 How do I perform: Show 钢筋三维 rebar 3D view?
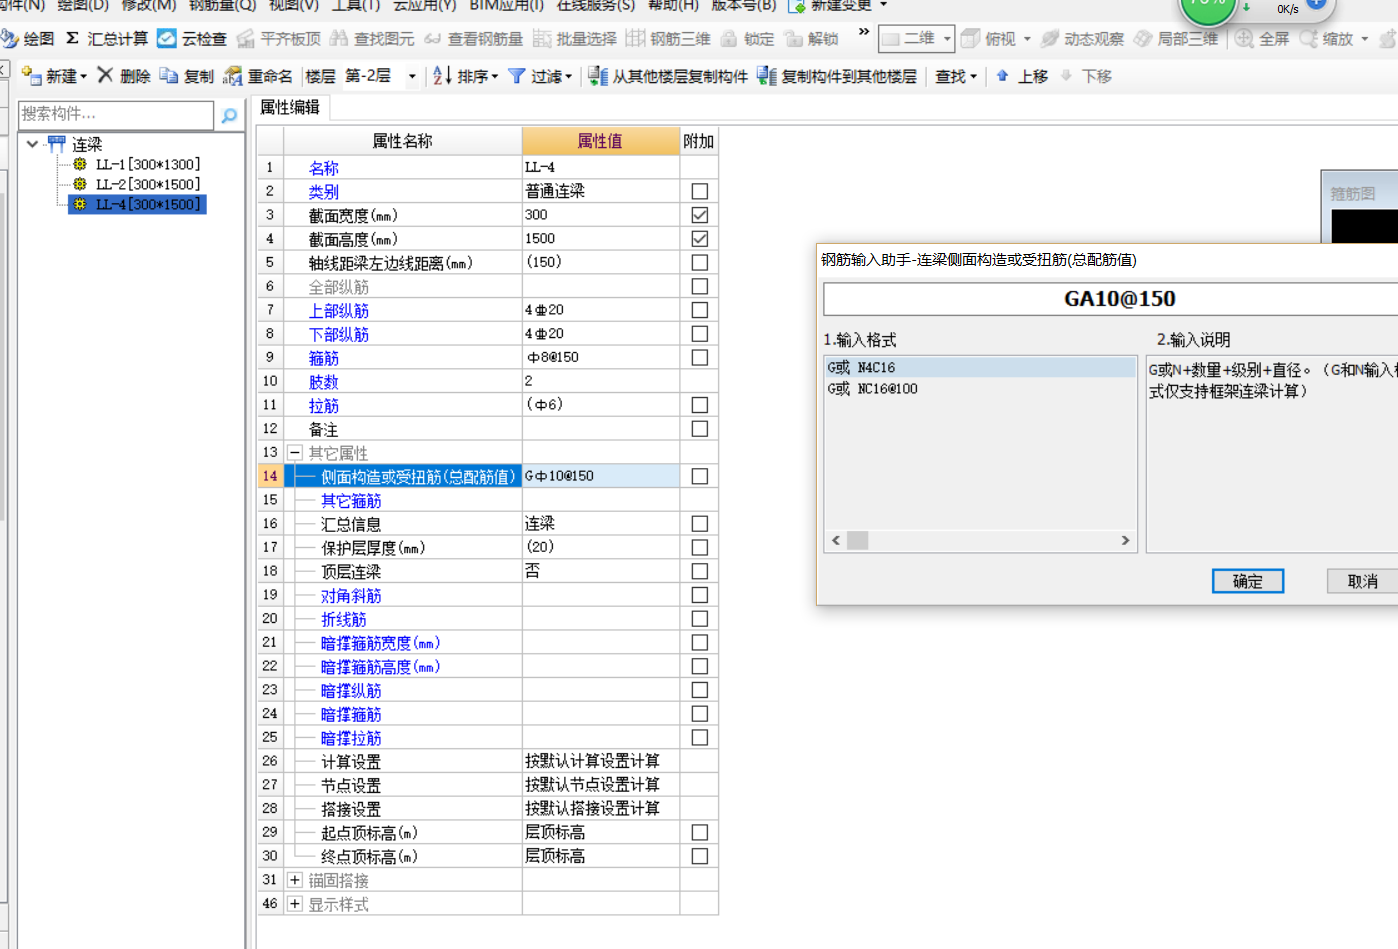tap(668, 39)
